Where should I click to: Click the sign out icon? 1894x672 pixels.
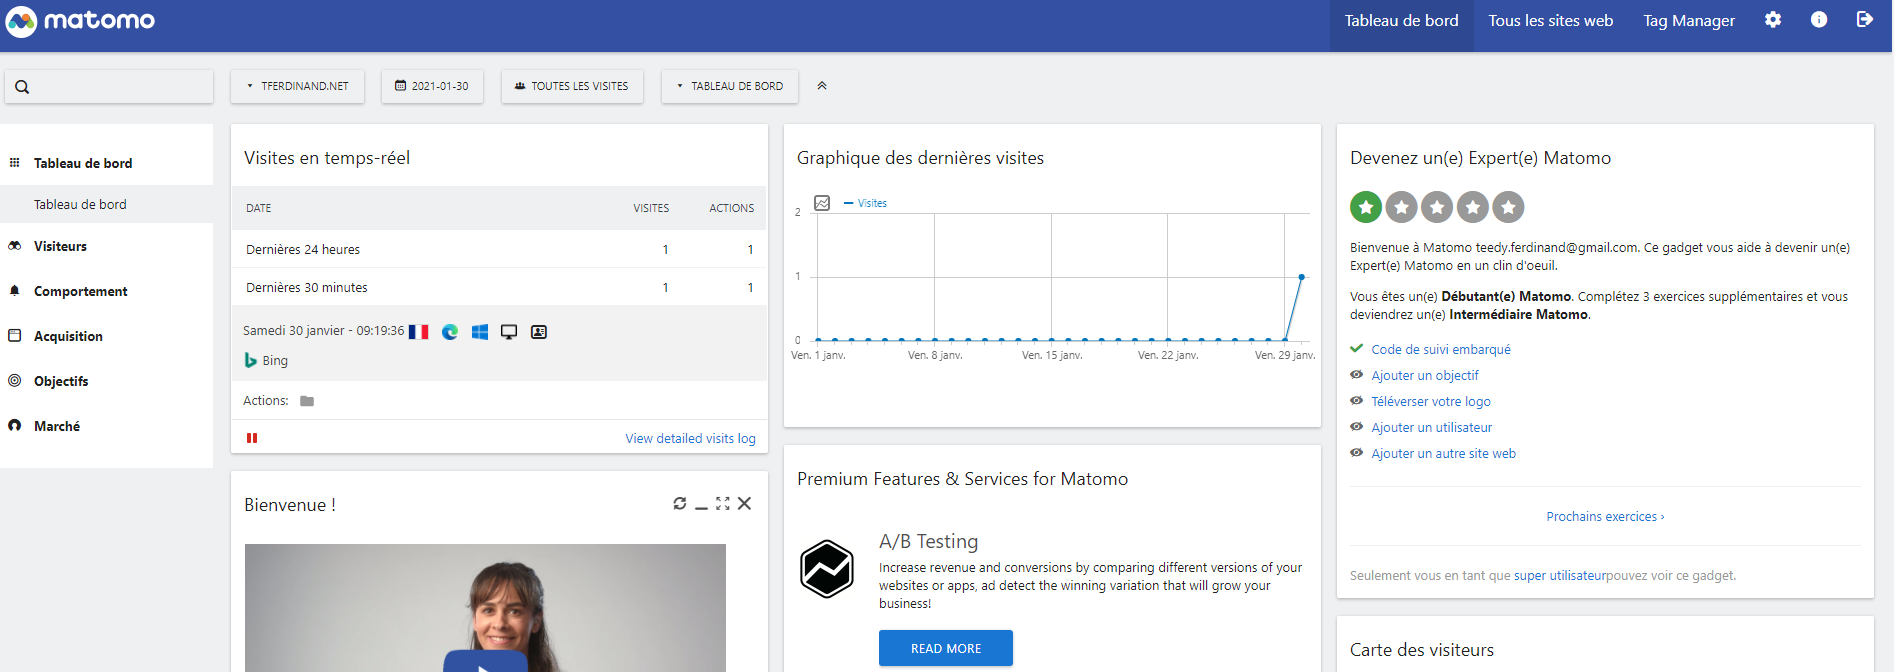pos(1864,20)
